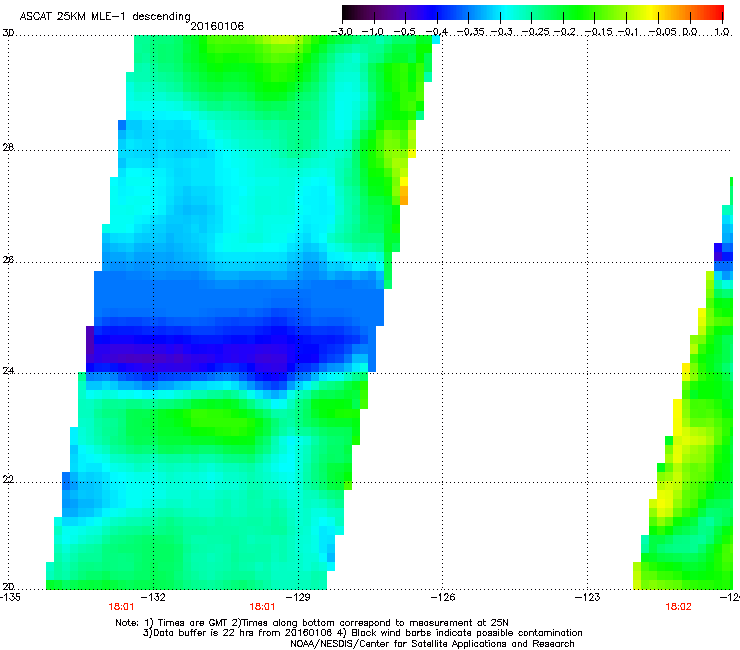Click the "-1.0" color scale label
Screen dimensions: 740x650
[x=373, y=32]
